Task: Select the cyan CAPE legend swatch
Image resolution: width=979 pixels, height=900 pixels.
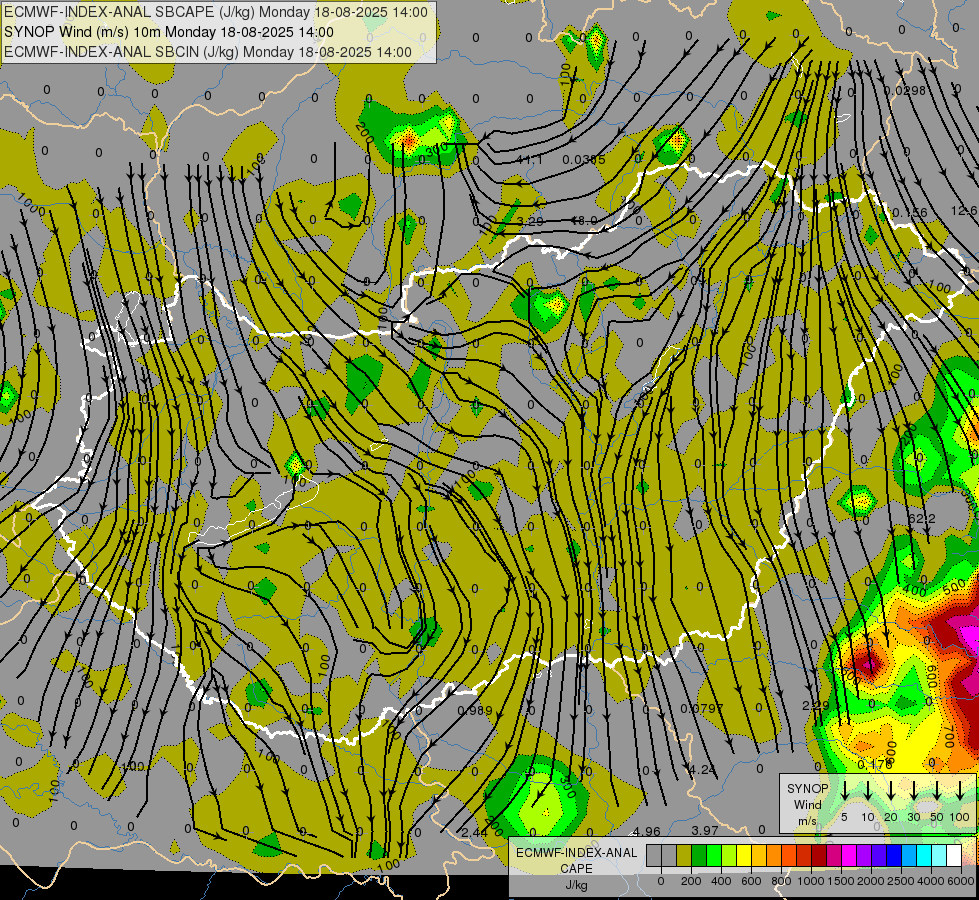Action: tap(924, 855)
